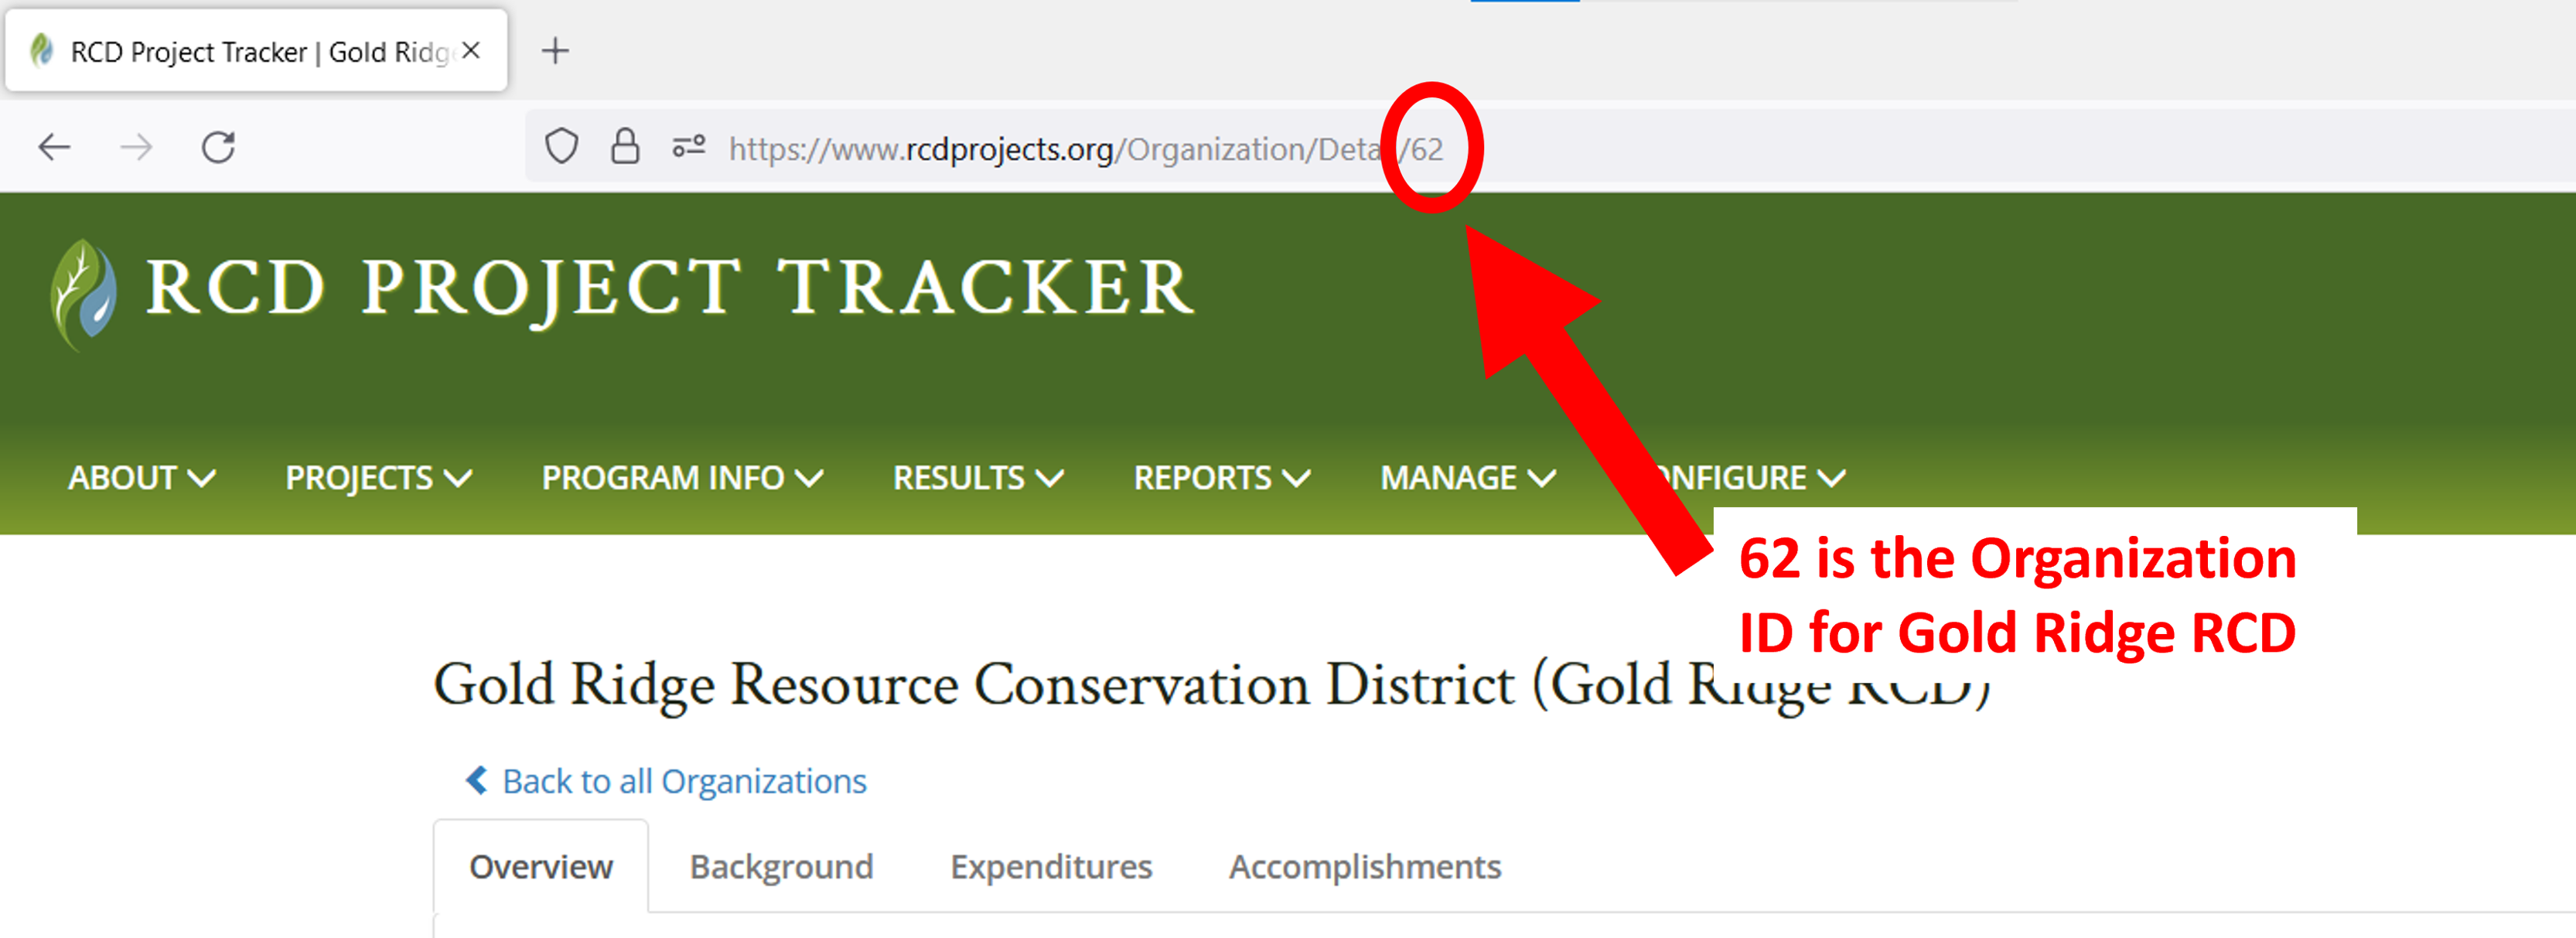Switch to the Expenditures tab
This screenshot has height=938, width=2576.
(x=1051, y=866)
